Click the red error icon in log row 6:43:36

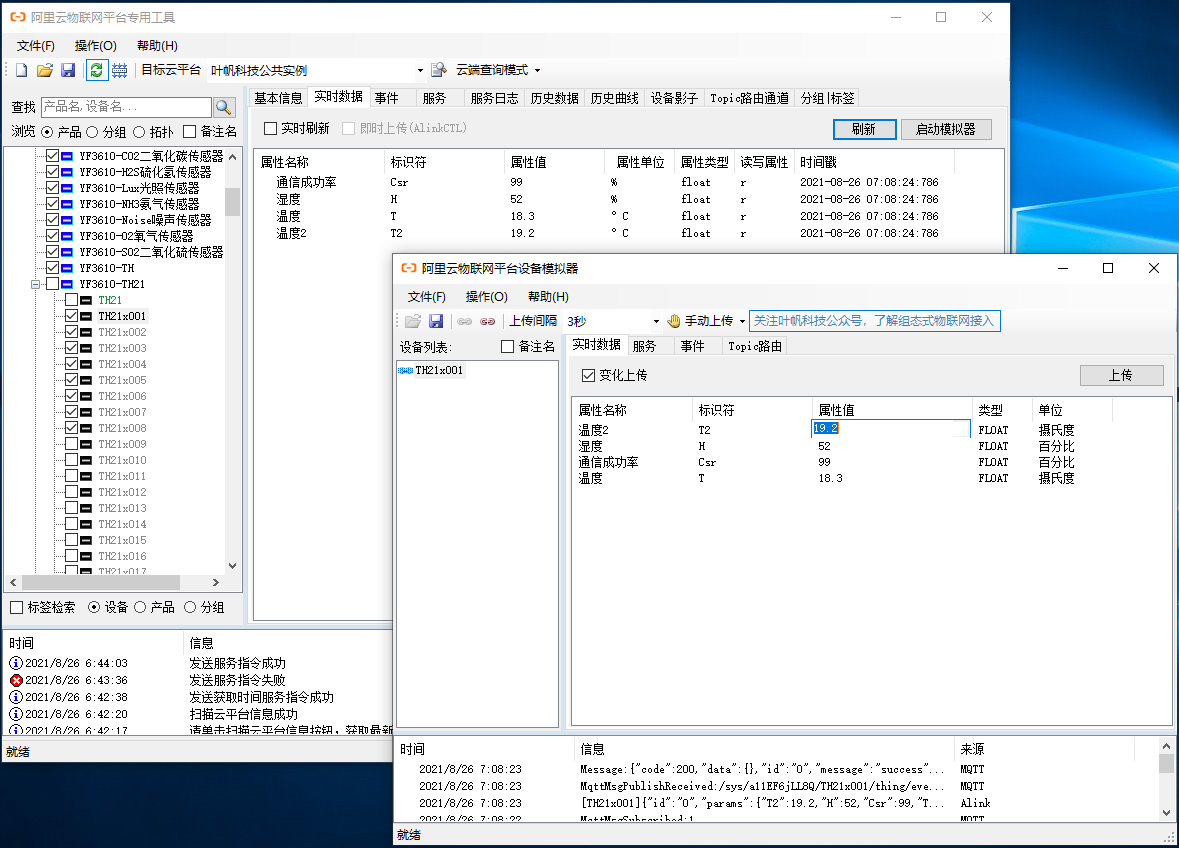pos(16,680)
